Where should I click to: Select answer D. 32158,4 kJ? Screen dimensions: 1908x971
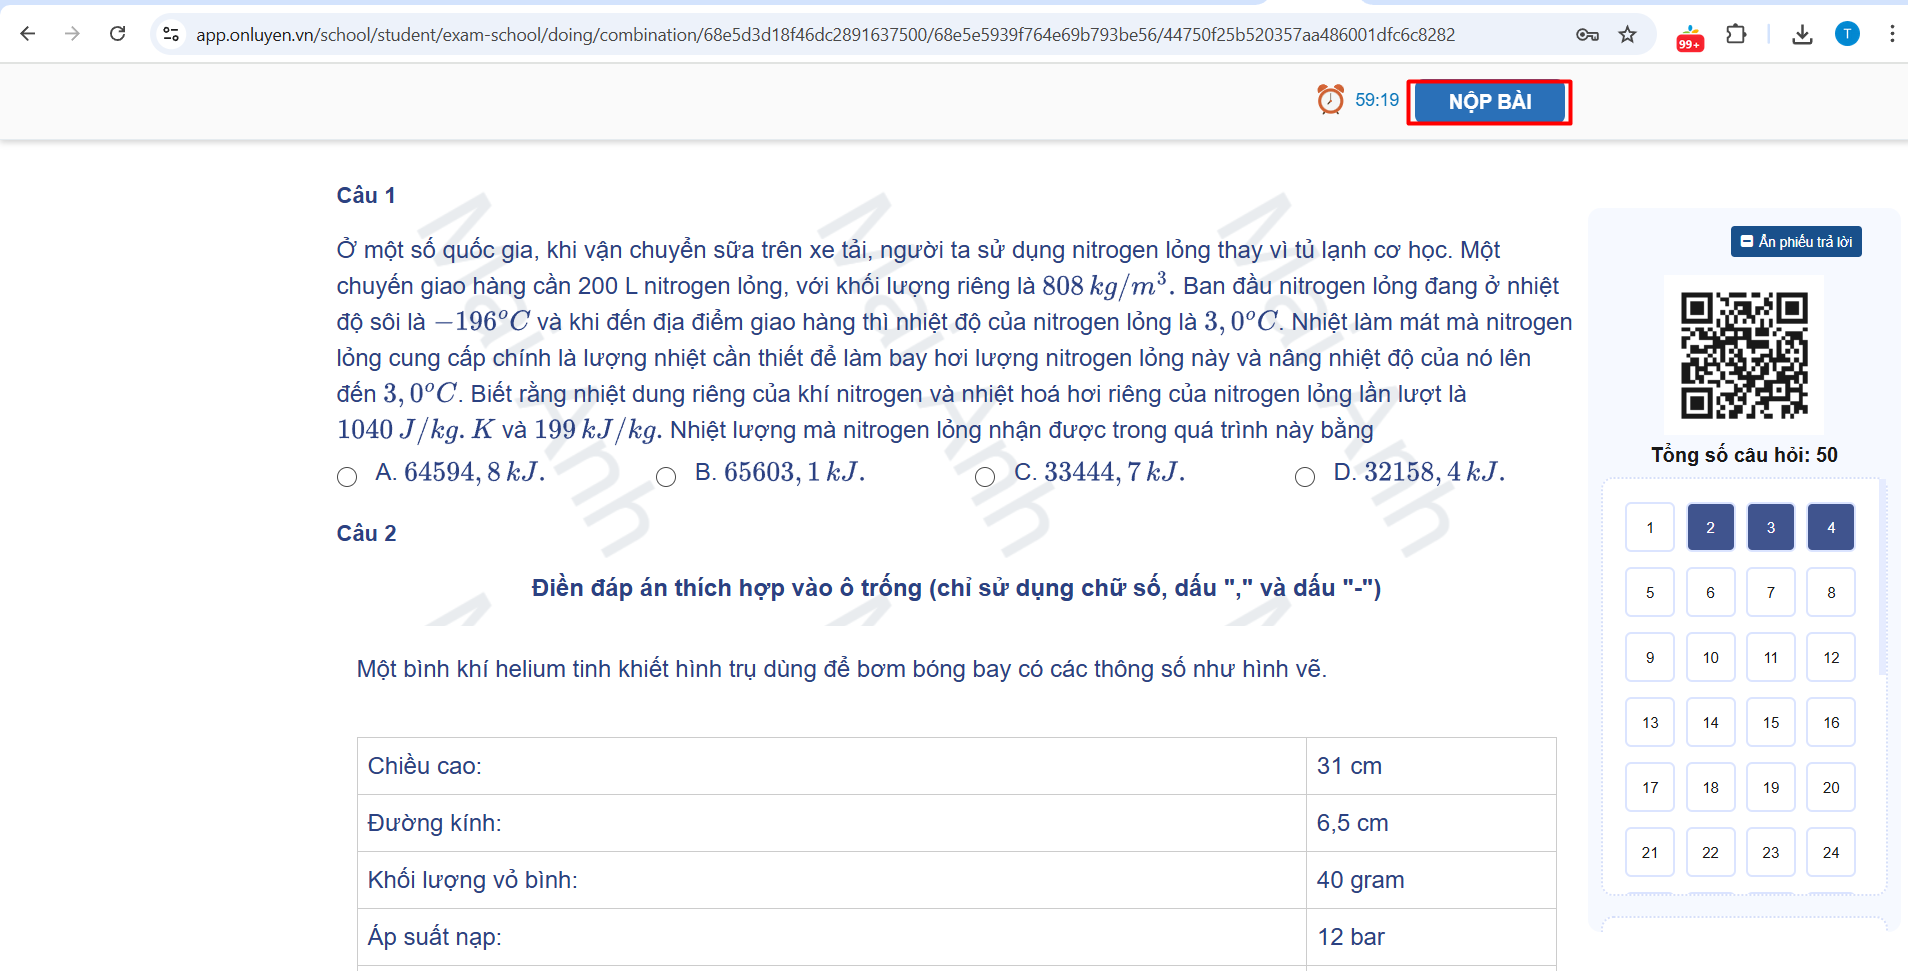[x=1305, y=477]
